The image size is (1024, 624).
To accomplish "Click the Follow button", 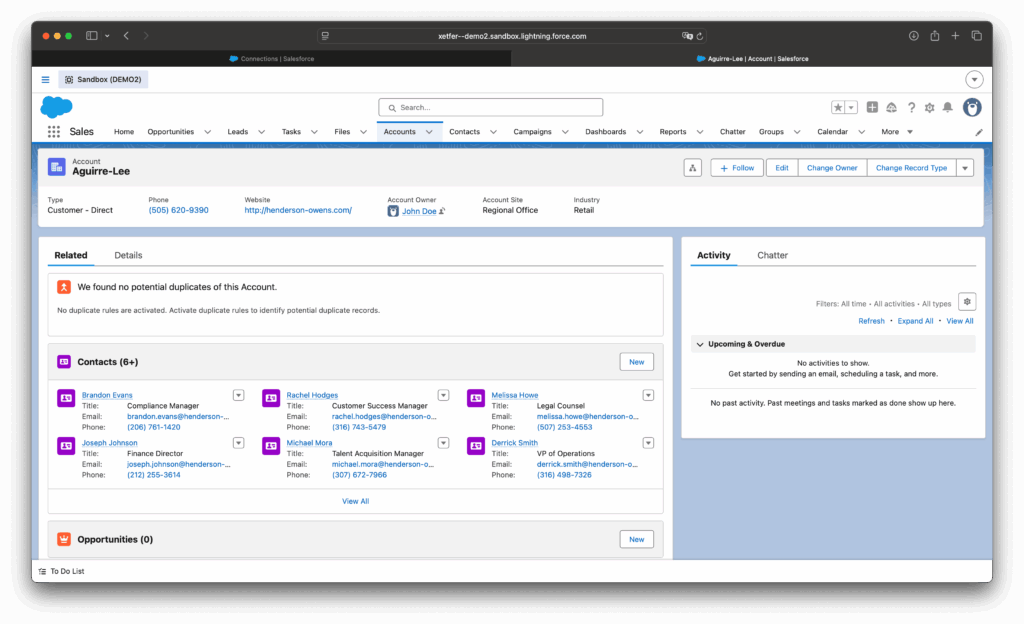I will 737,168.
